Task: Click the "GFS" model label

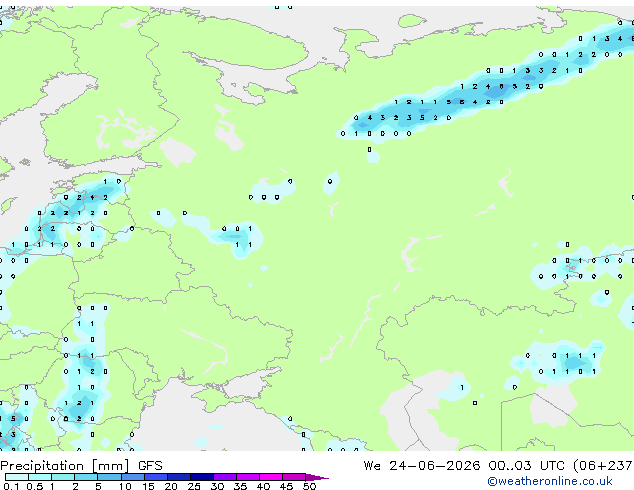Action: point(150,466)
